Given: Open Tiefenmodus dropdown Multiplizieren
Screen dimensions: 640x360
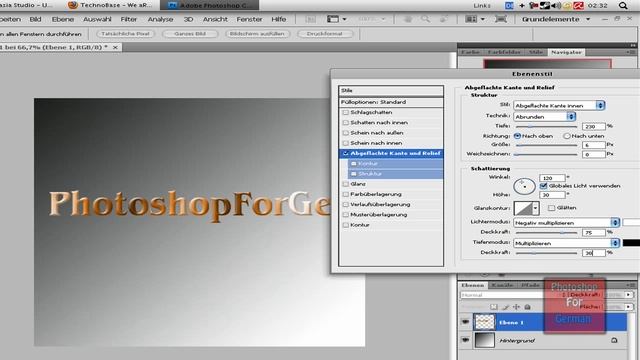Looking at the screenshot, I should point(567,243).
